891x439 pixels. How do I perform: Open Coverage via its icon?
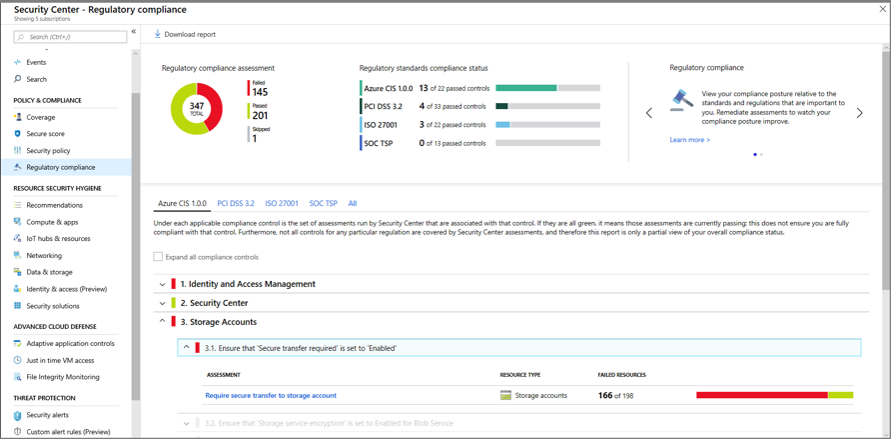tap(18, 117)
